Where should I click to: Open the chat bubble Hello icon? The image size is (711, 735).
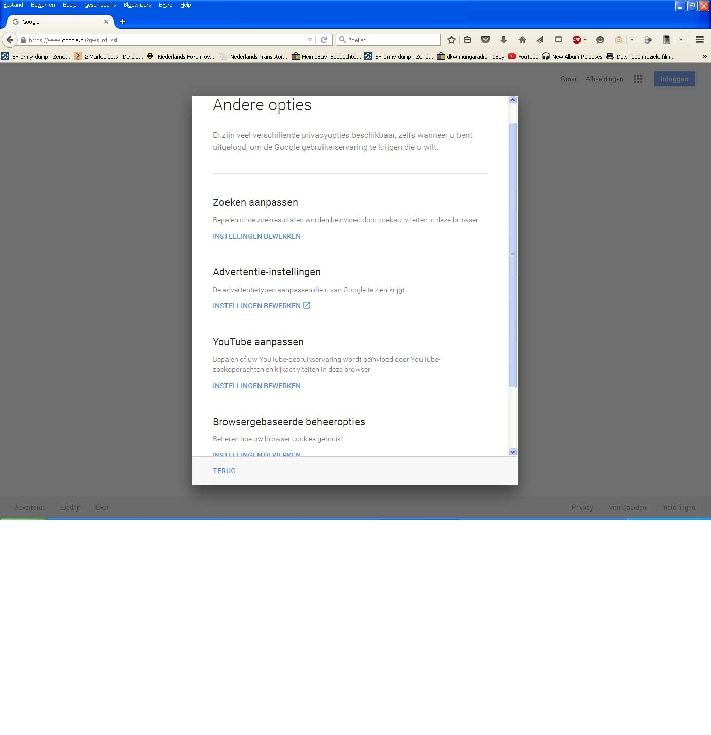(x=600, y=40)
